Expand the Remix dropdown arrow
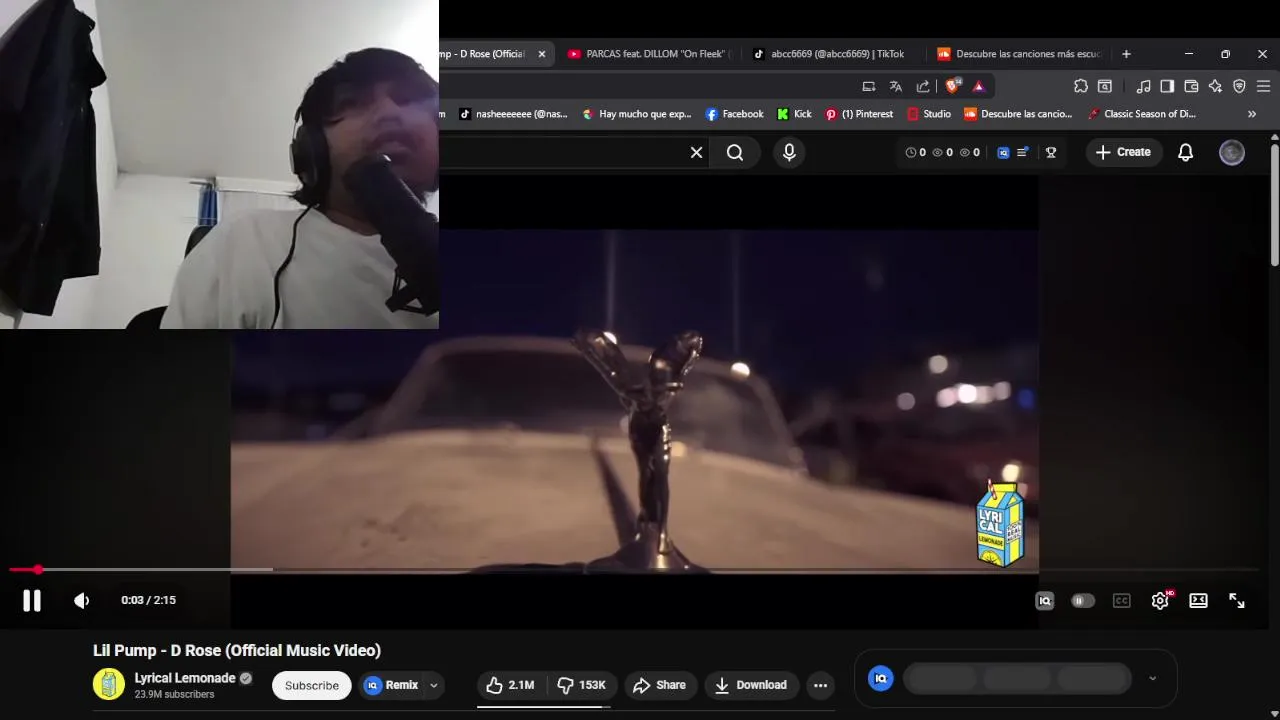This screenshot has width=1280, height=720. point(434,685)
